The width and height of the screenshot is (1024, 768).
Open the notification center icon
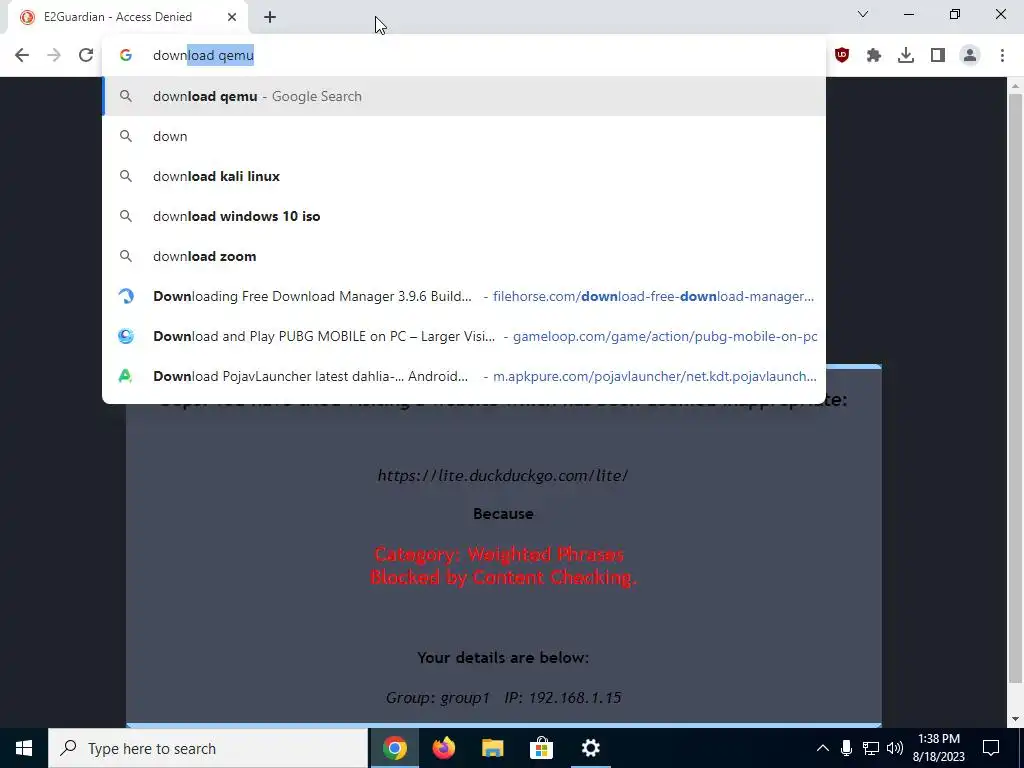[x=991, y=748]
